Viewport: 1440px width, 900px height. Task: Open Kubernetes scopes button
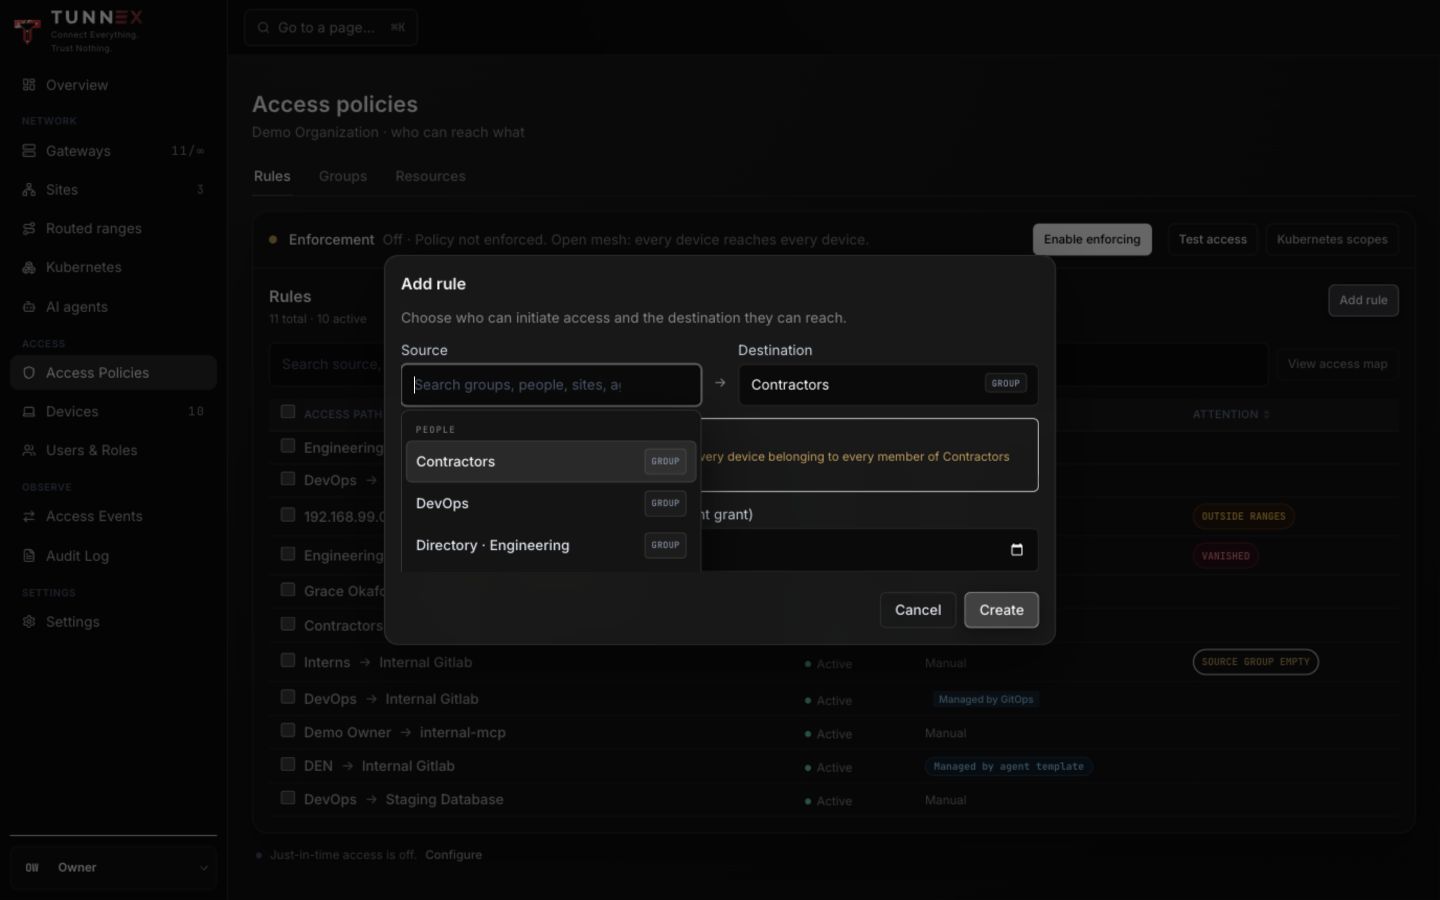(1332, 240)
